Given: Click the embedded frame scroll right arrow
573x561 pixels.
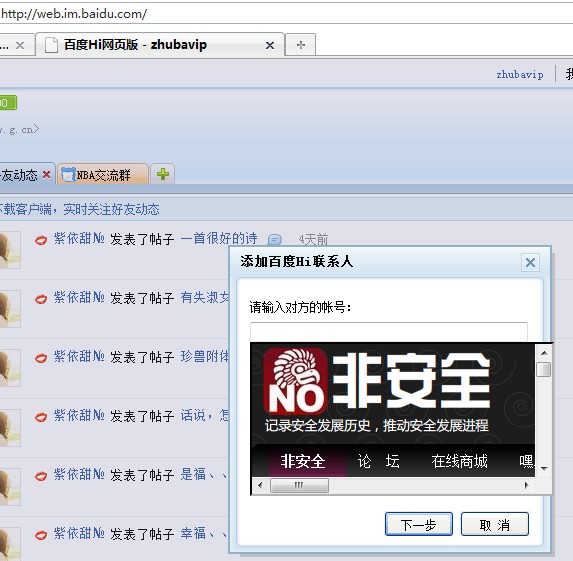Looking at the screenshot, I should tap(527, 485).
